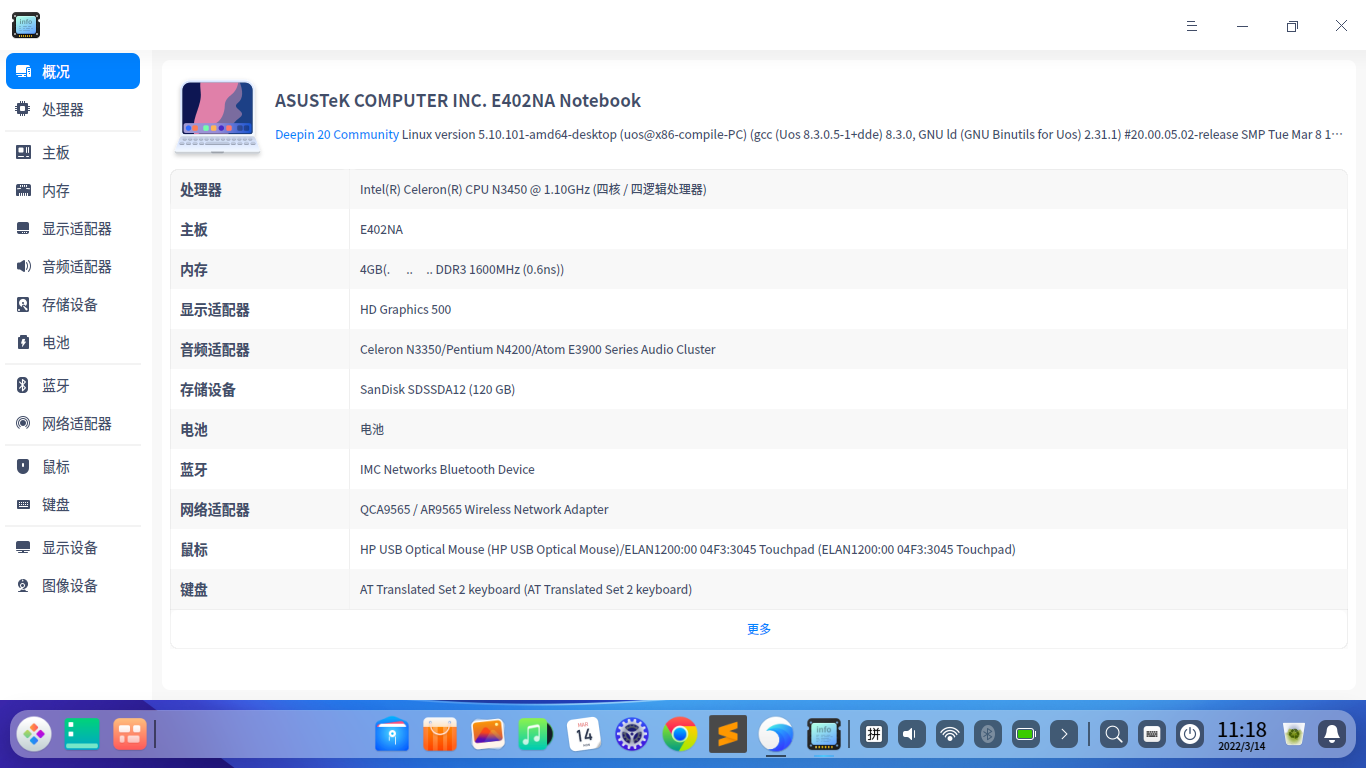
Task: Open the Calendar dock icon showing 14
Action: click(584, 735)
